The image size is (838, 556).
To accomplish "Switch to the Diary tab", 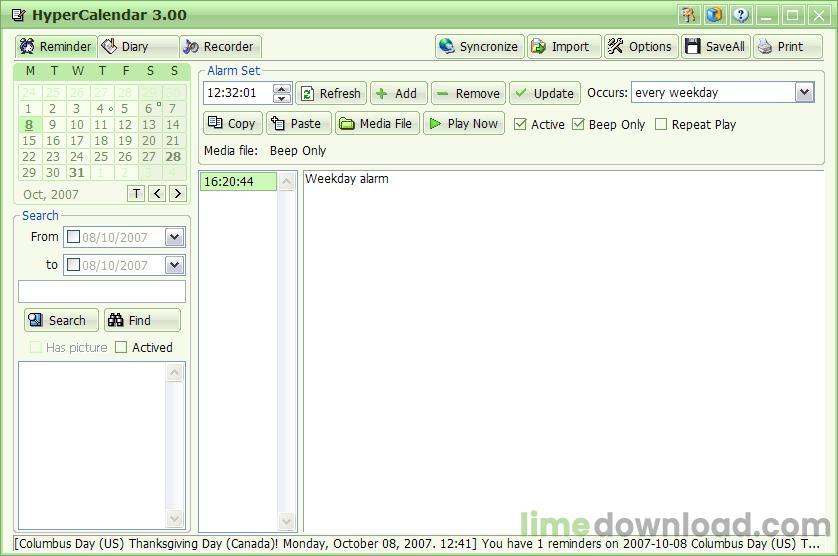I will coord(138,47).
